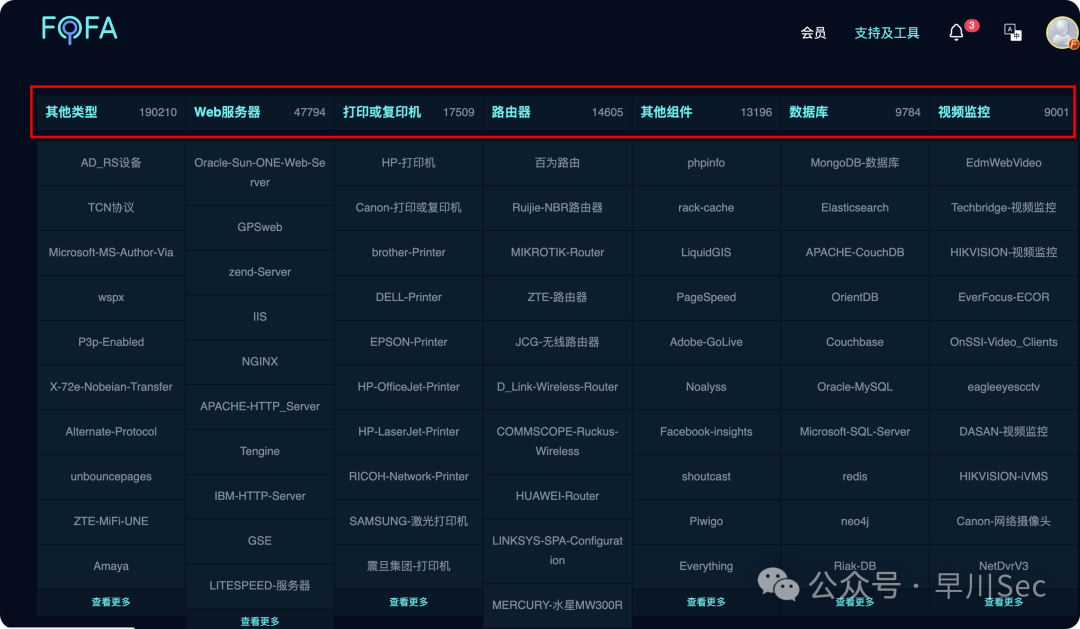Click the Amaya entry
1080x629 pixels.
coord(111,566)
